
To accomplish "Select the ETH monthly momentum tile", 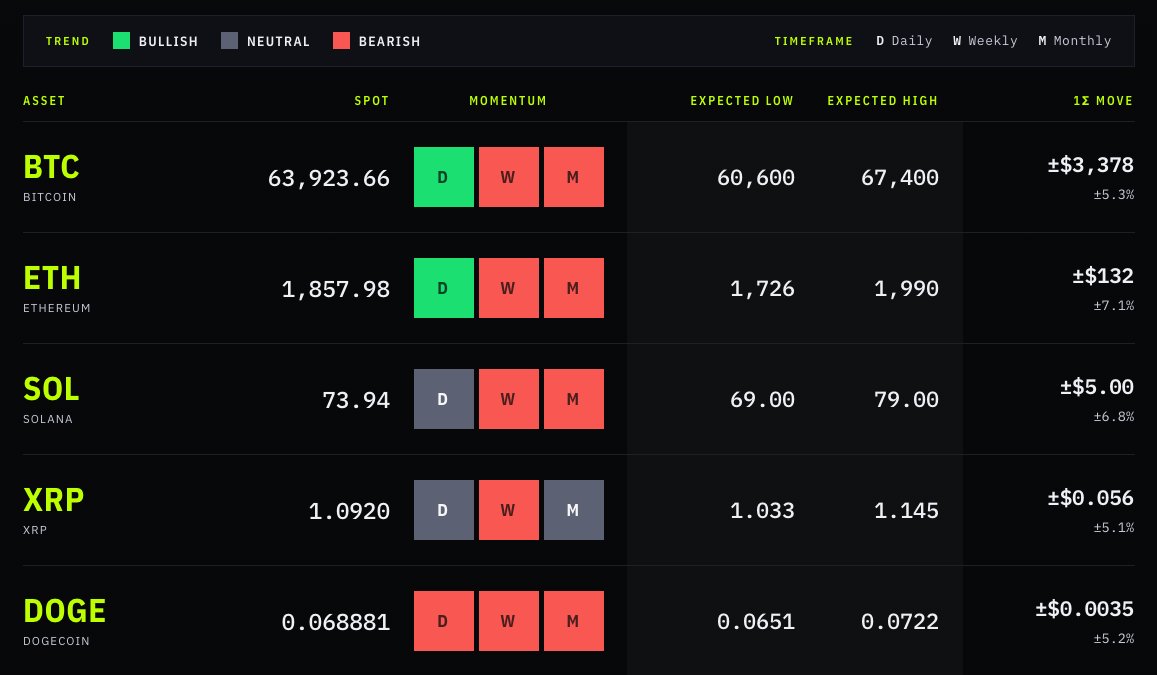I will (x=573, y=288).
